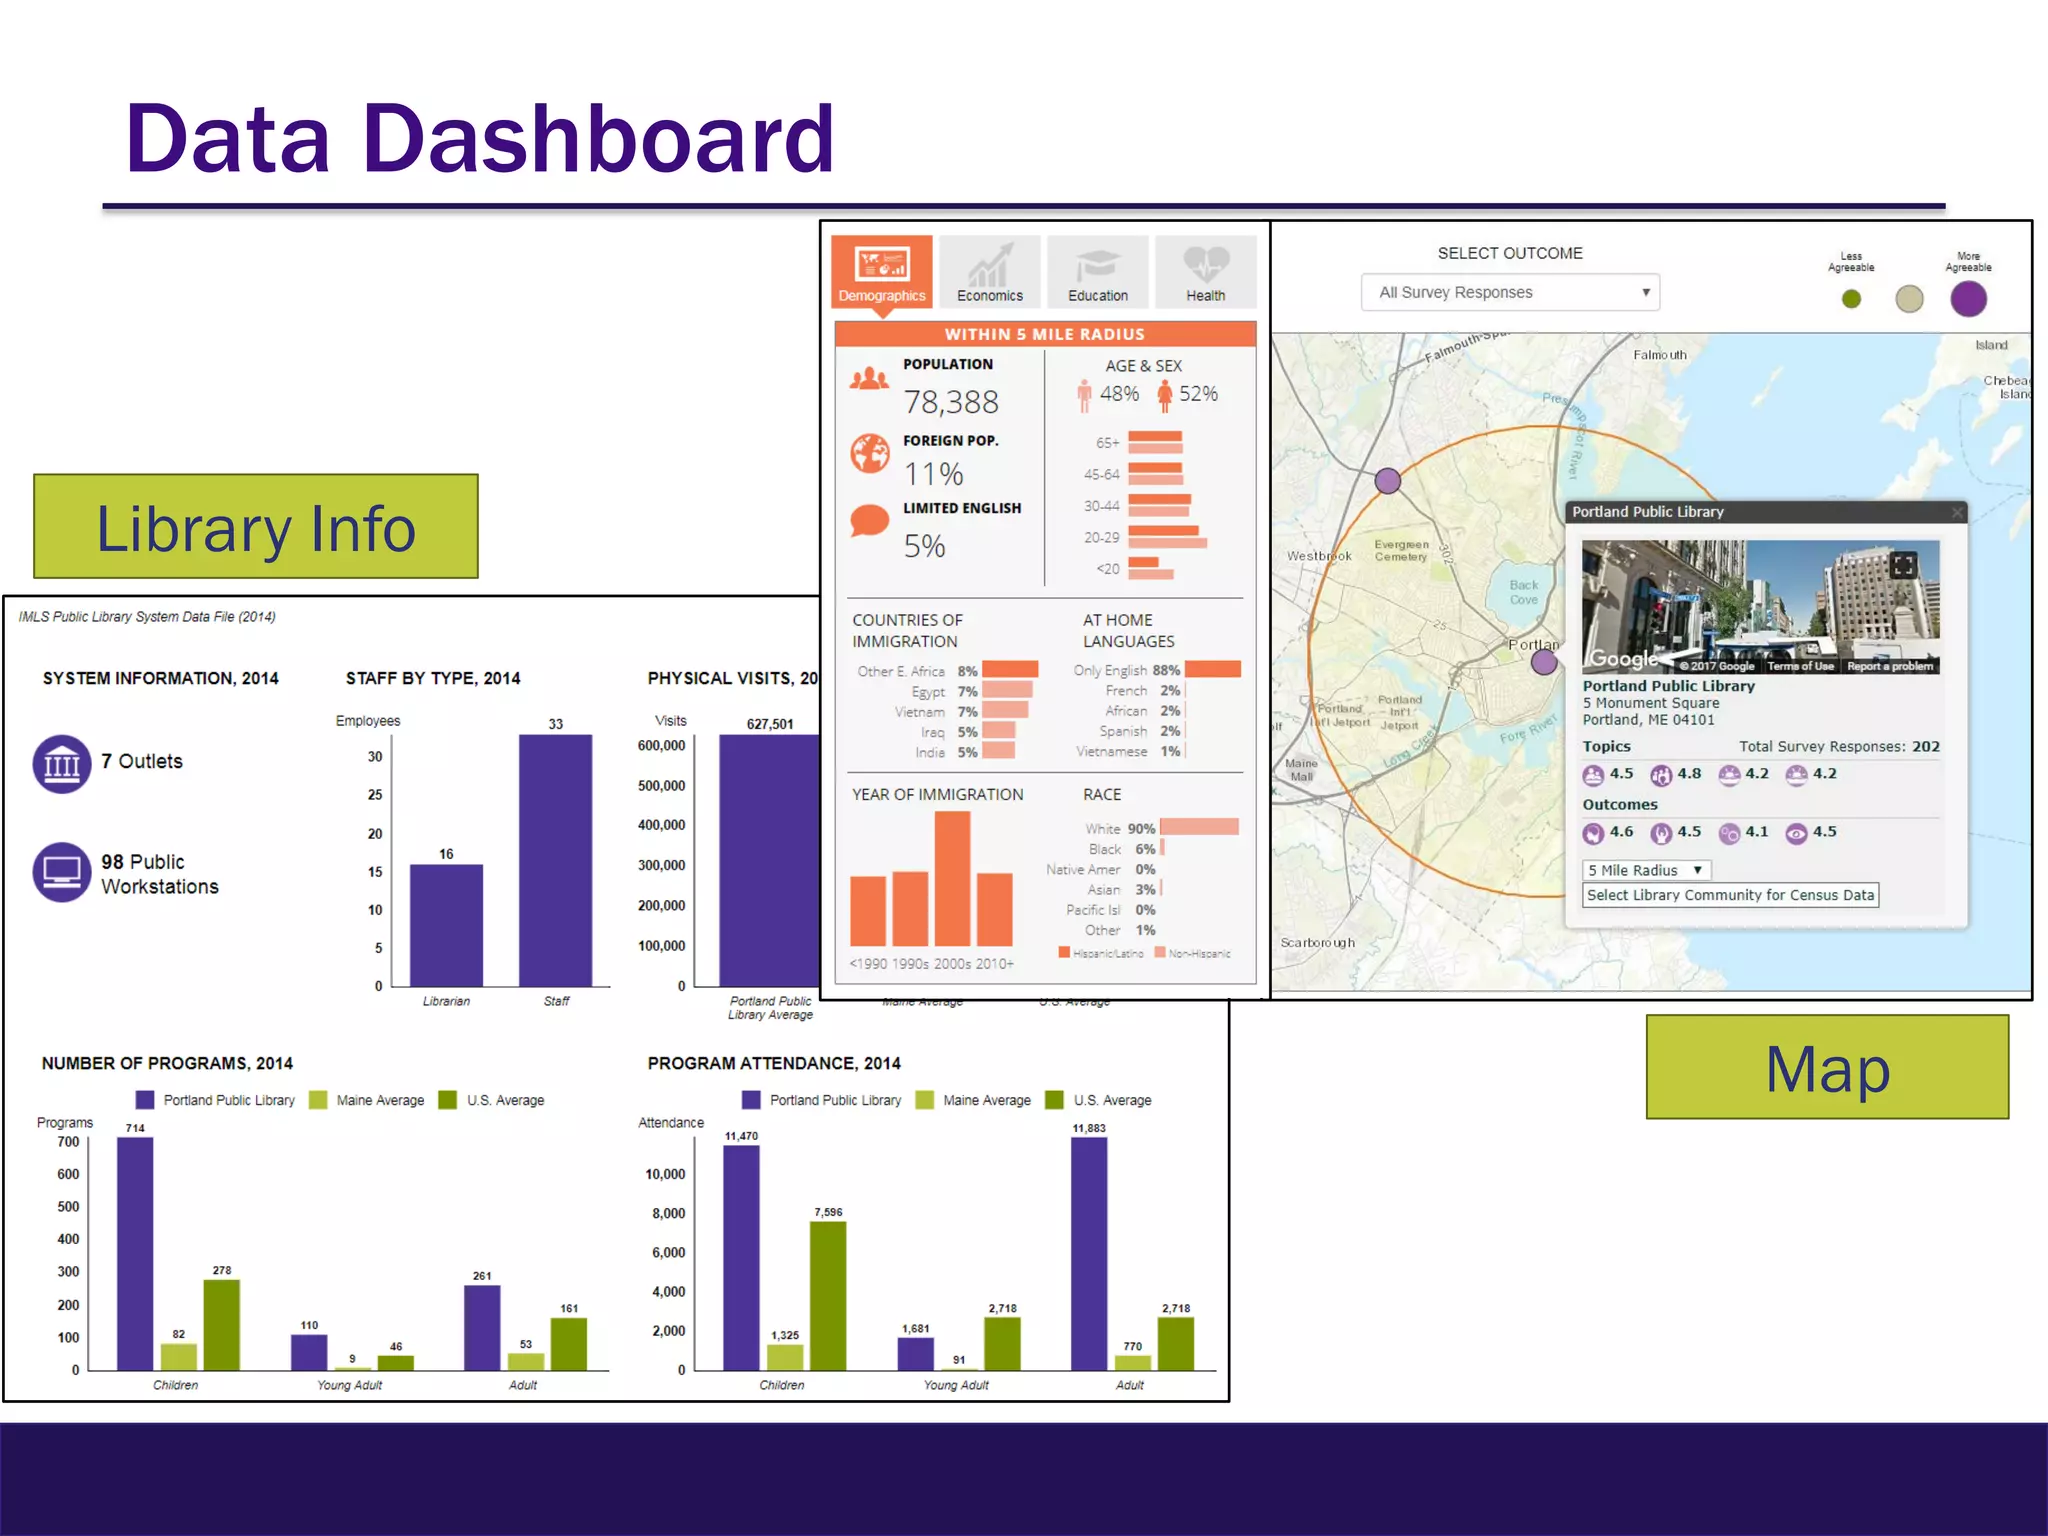Click the Within 5 Mile Radius header
Viewport: 2048px width, 1536px height.
pos(1045,334)
